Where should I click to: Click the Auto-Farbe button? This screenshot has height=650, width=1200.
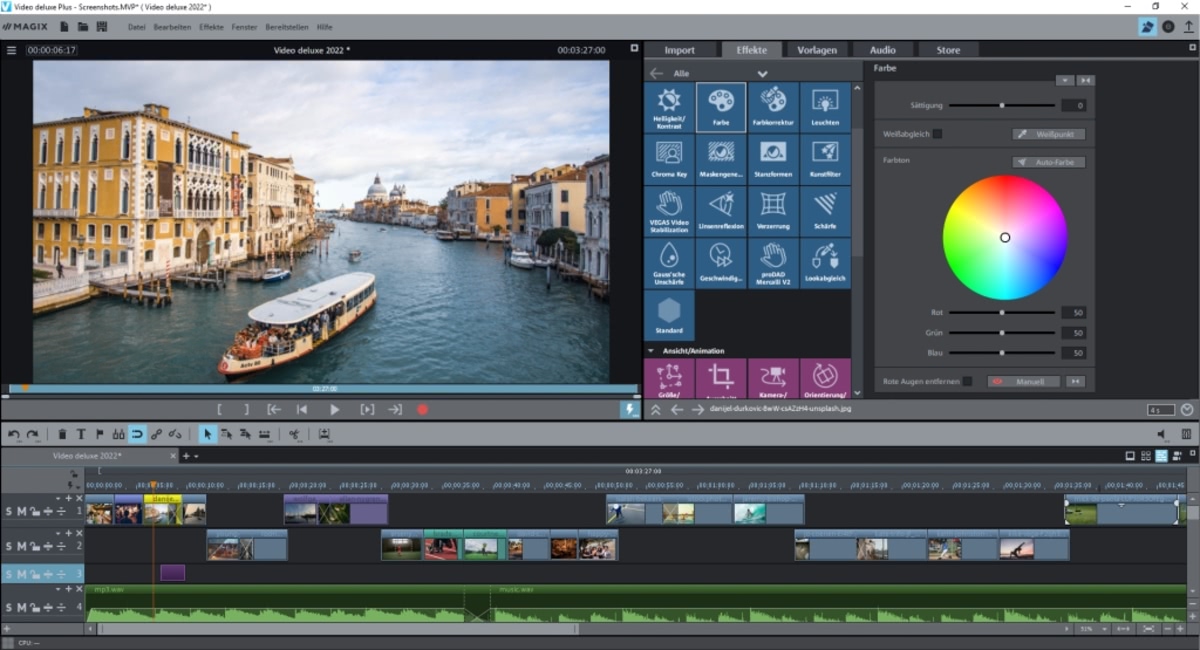tap(1048, 162)
